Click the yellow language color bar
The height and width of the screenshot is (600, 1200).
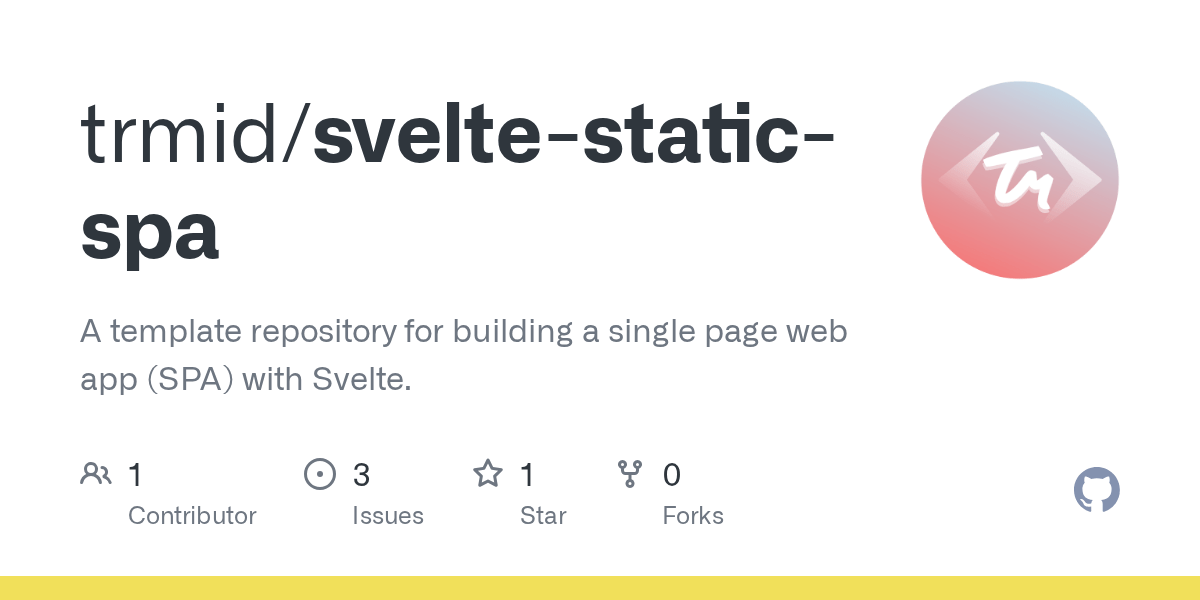pos(600,588)
